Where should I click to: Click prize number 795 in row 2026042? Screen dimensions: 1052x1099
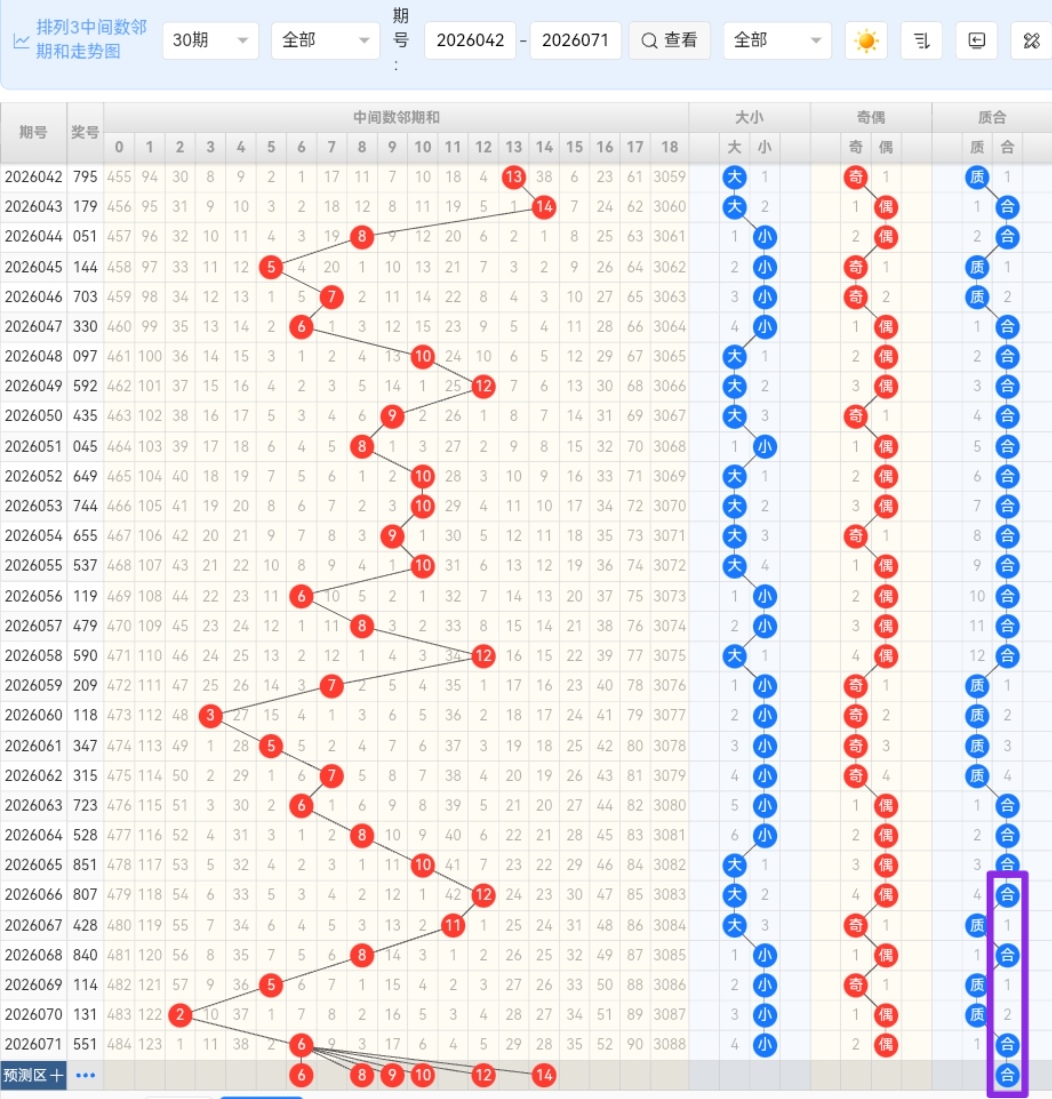[x=85, y=177]
